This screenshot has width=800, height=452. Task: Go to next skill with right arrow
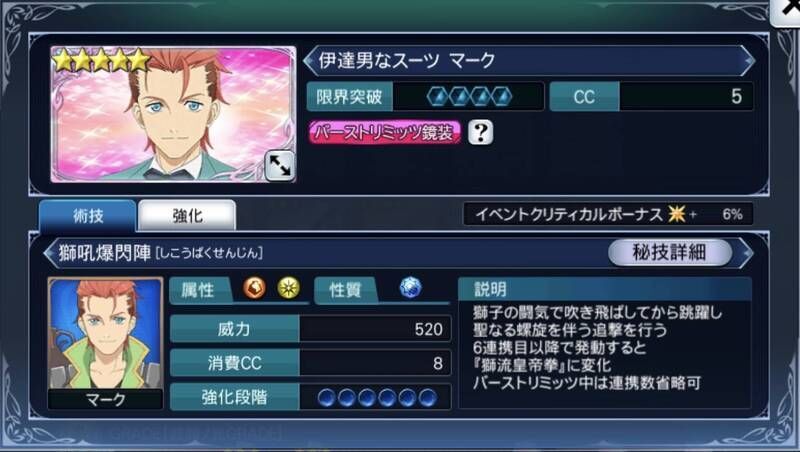click(746, 253)
